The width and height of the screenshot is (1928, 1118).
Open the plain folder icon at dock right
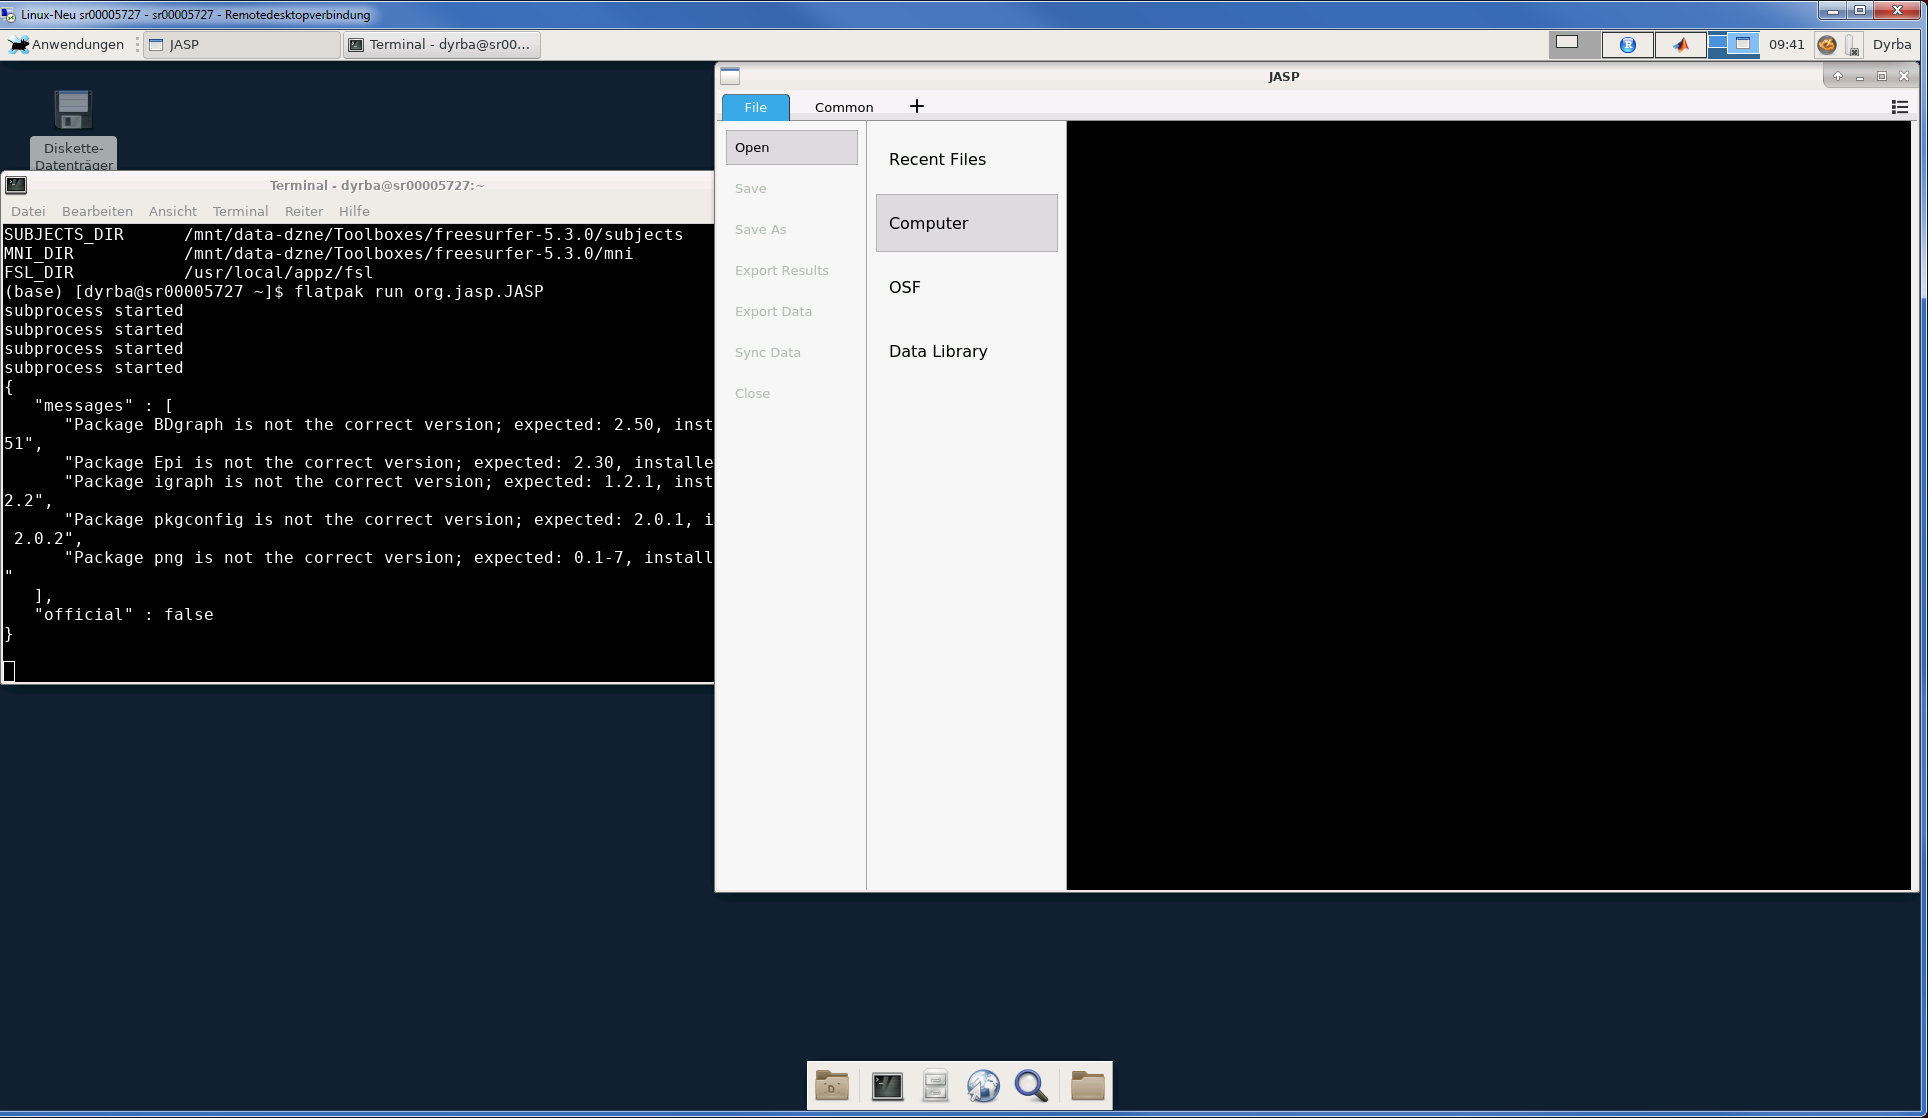click(1087, 1085)
